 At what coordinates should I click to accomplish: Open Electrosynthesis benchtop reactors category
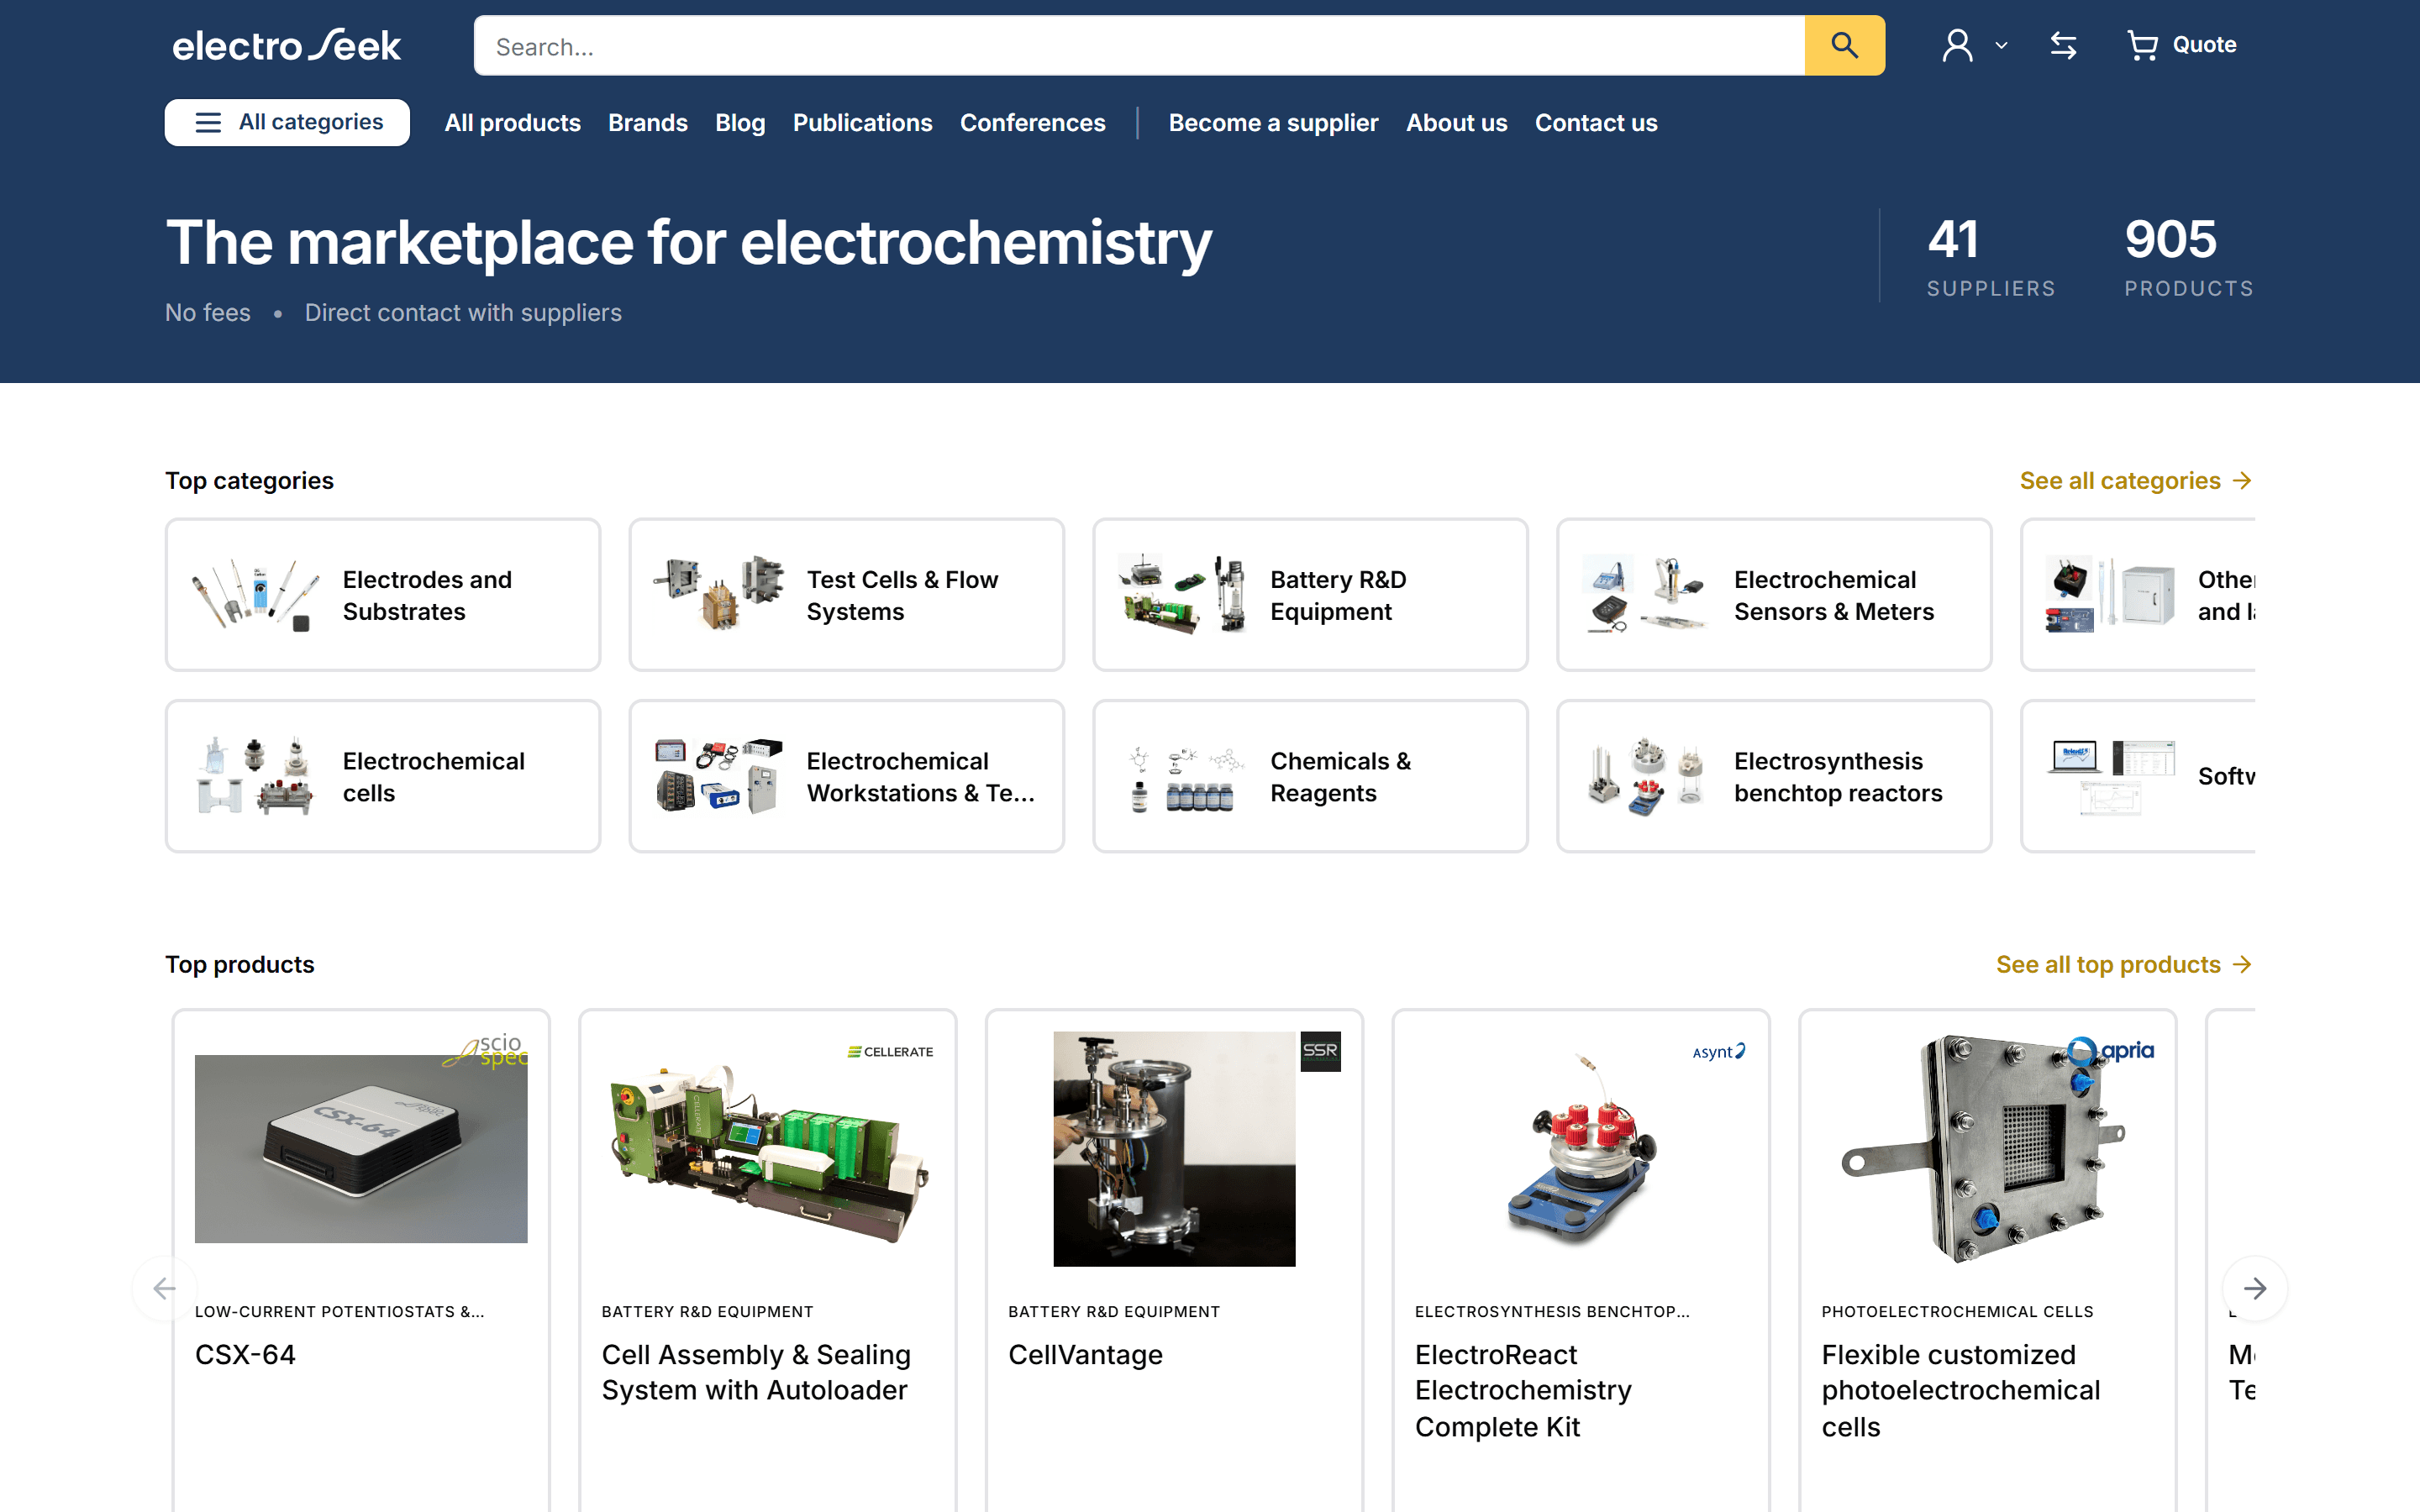pos(1774,776)
